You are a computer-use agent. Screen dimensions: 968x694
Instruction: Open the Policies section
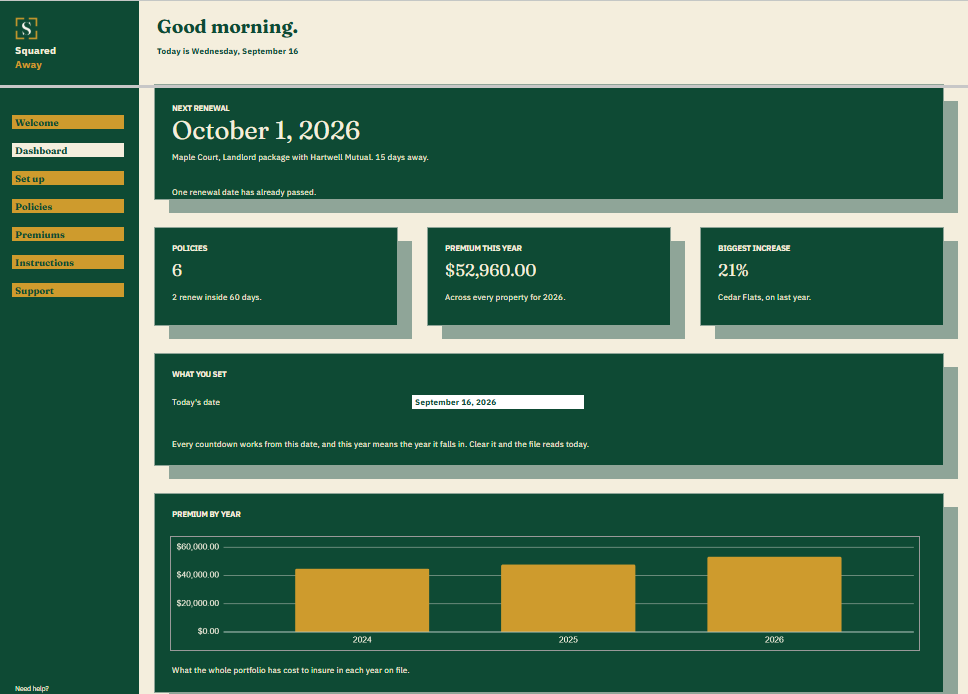point(68,206)
